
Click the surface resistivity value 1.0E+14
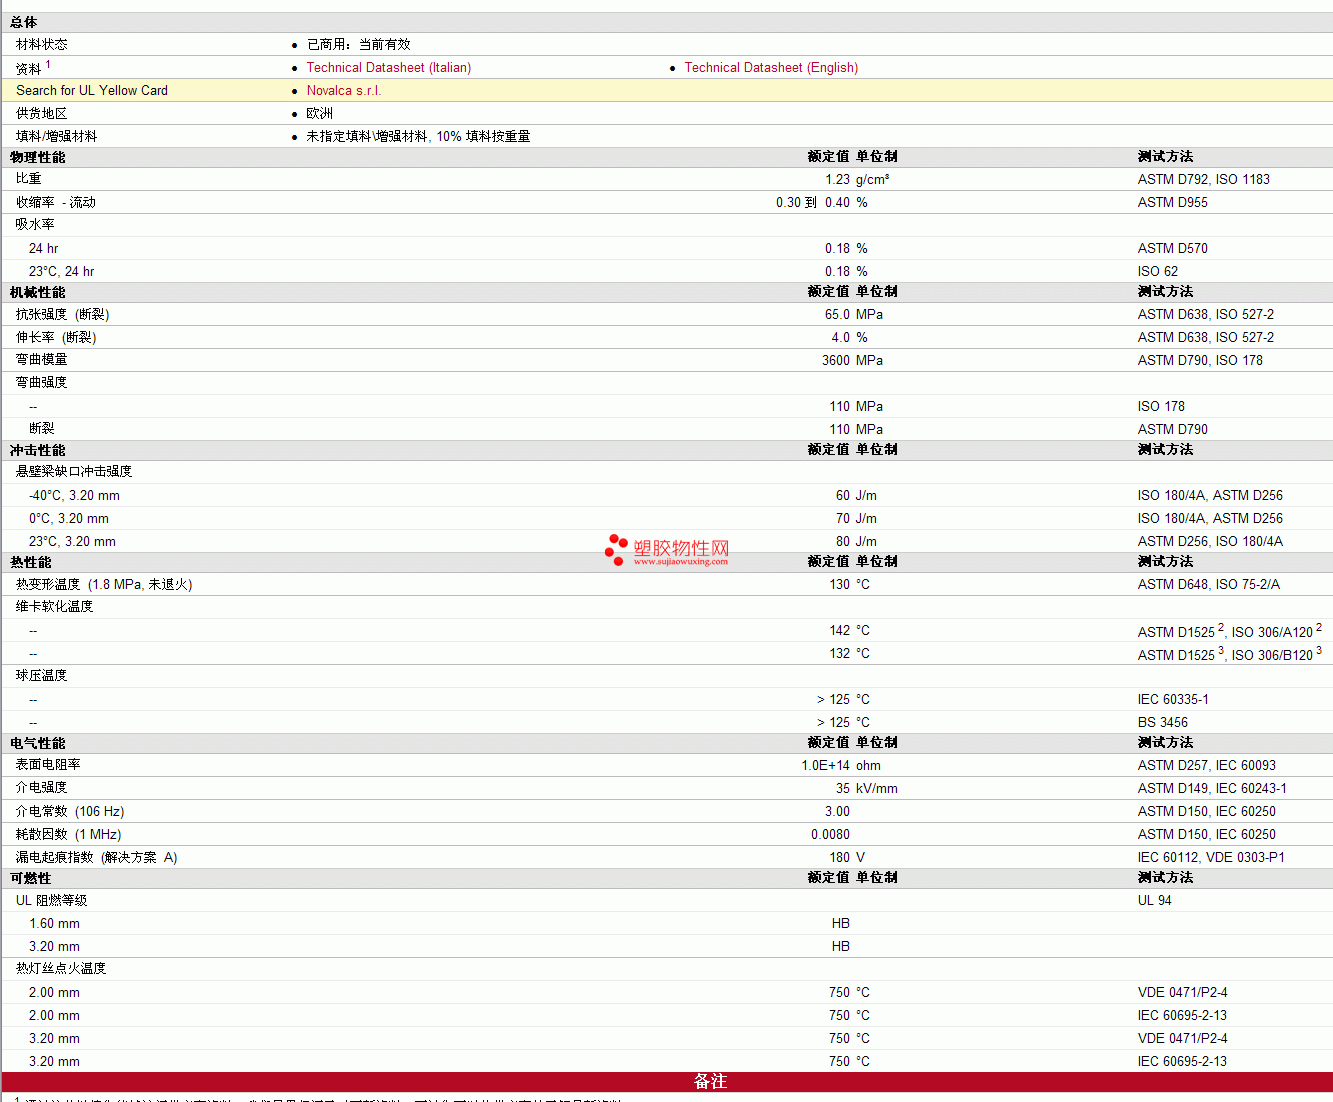[826, 766]
